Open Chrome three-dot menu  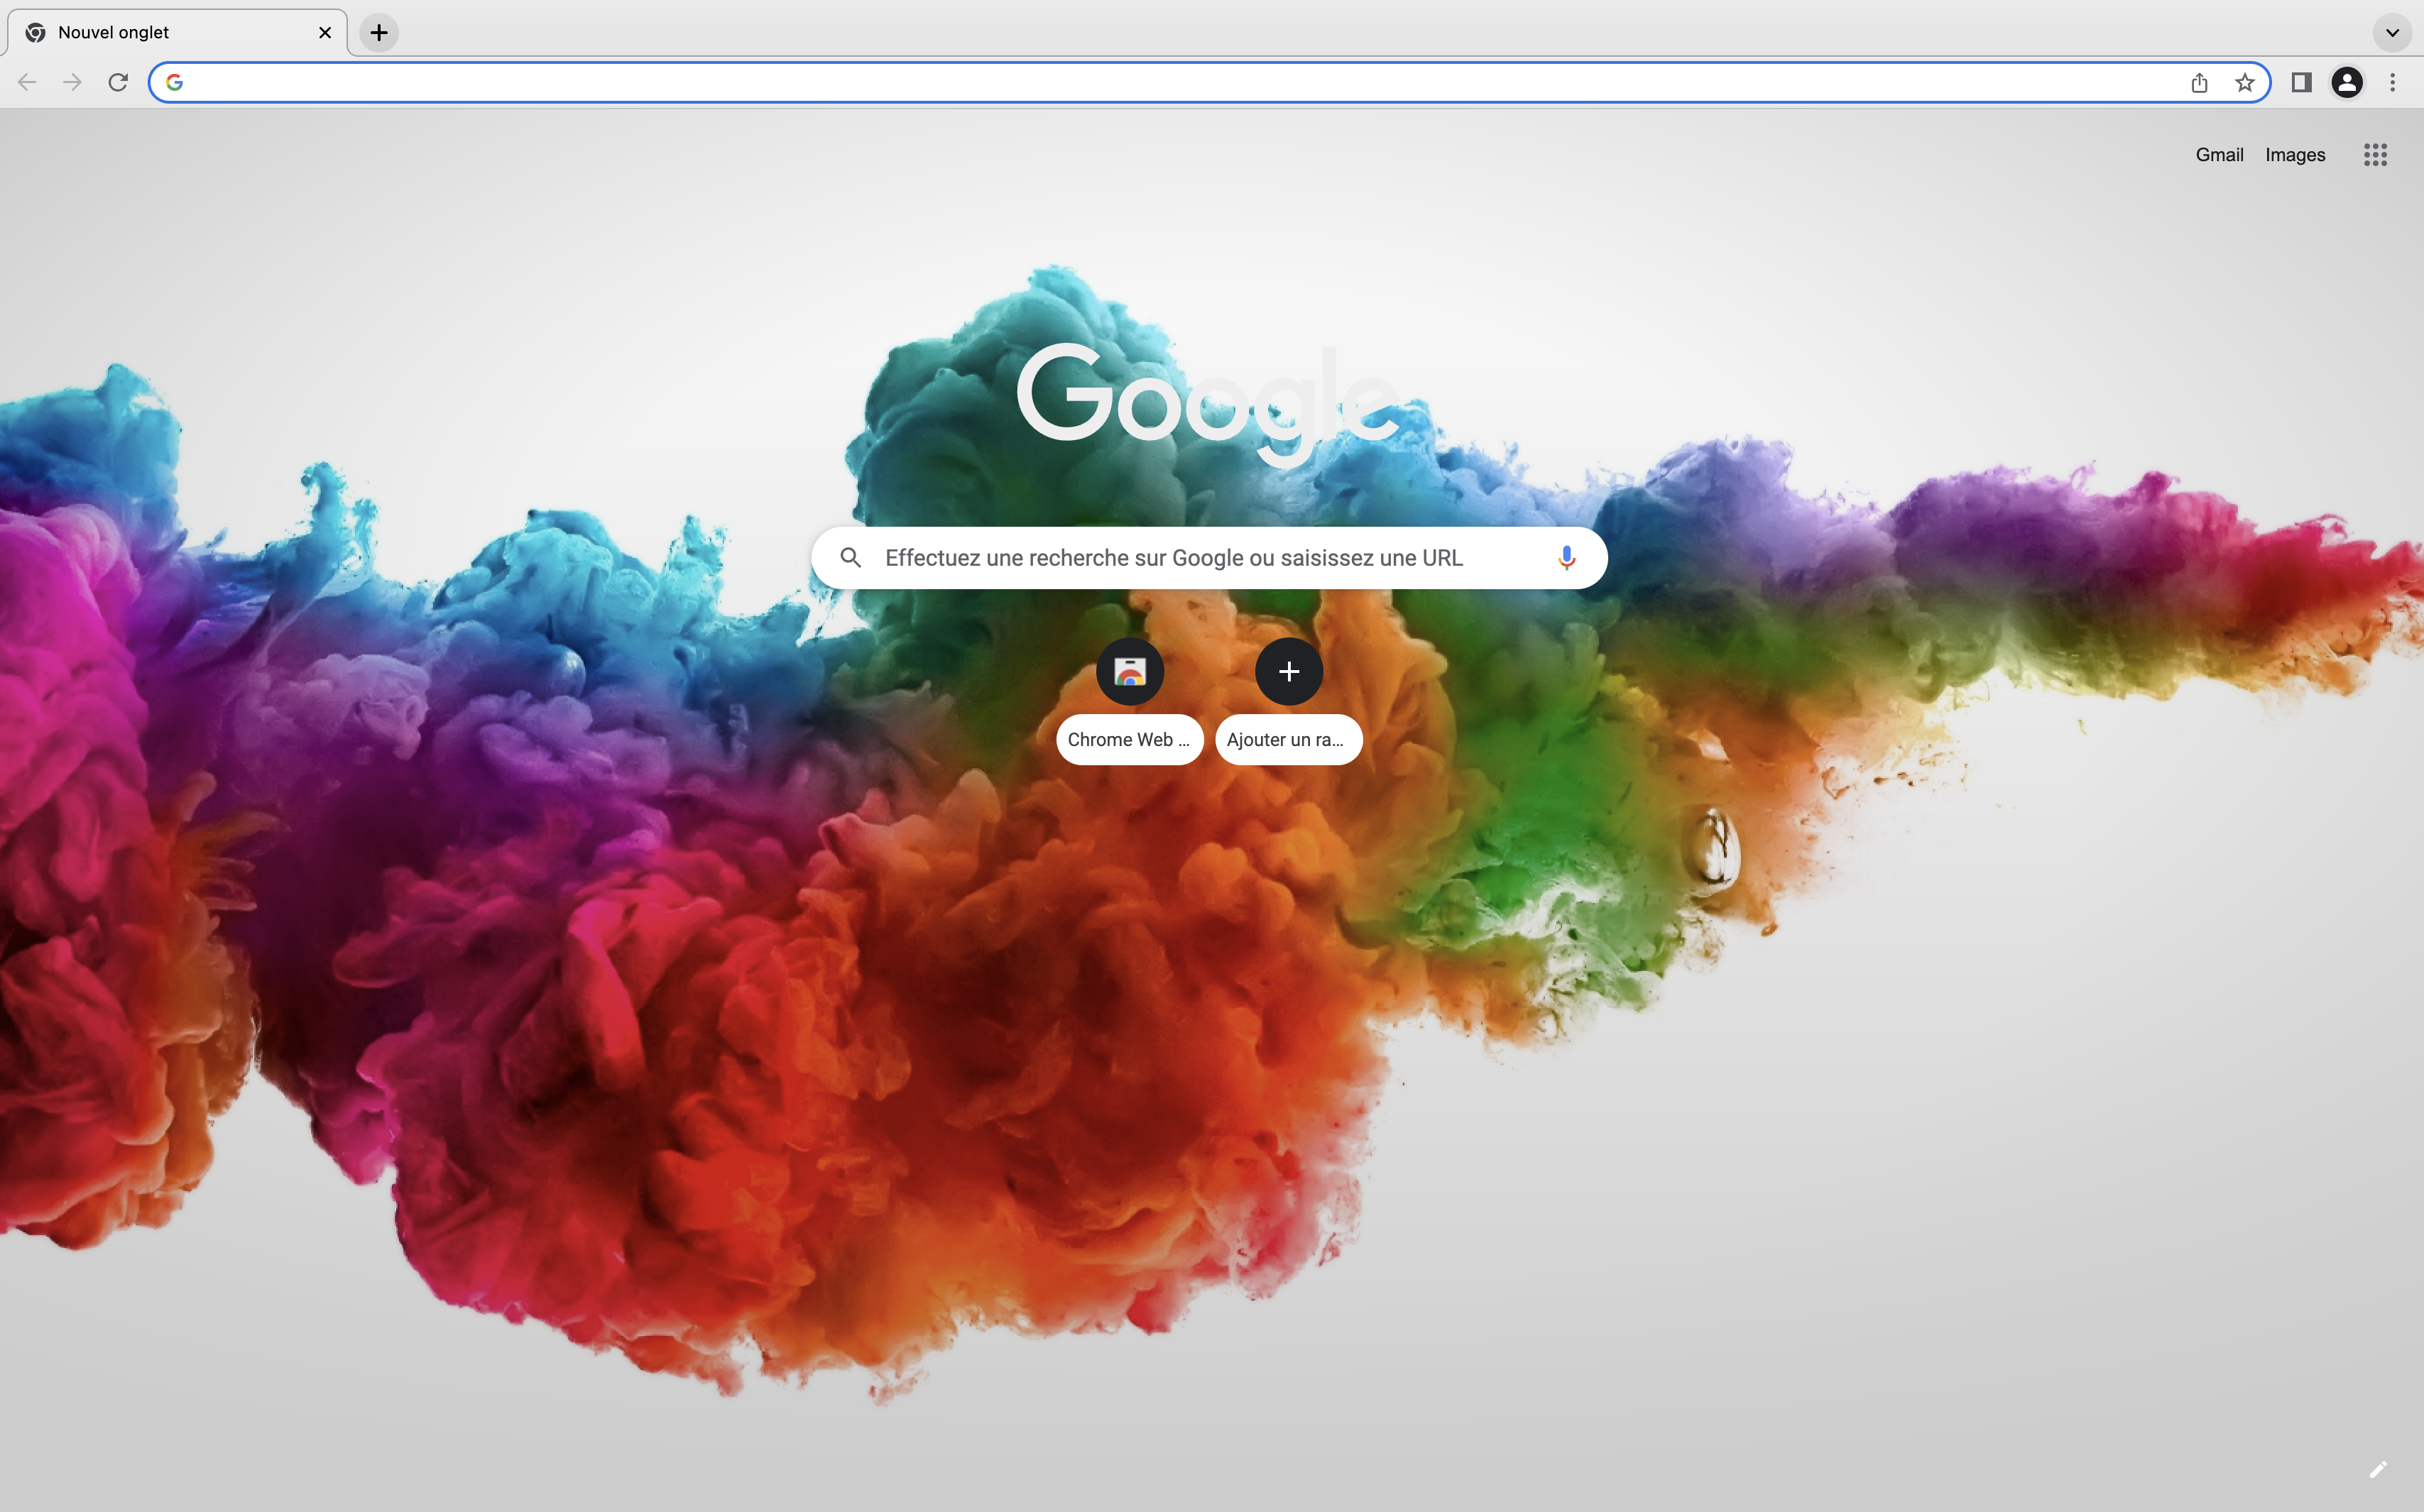(2393, 82)
